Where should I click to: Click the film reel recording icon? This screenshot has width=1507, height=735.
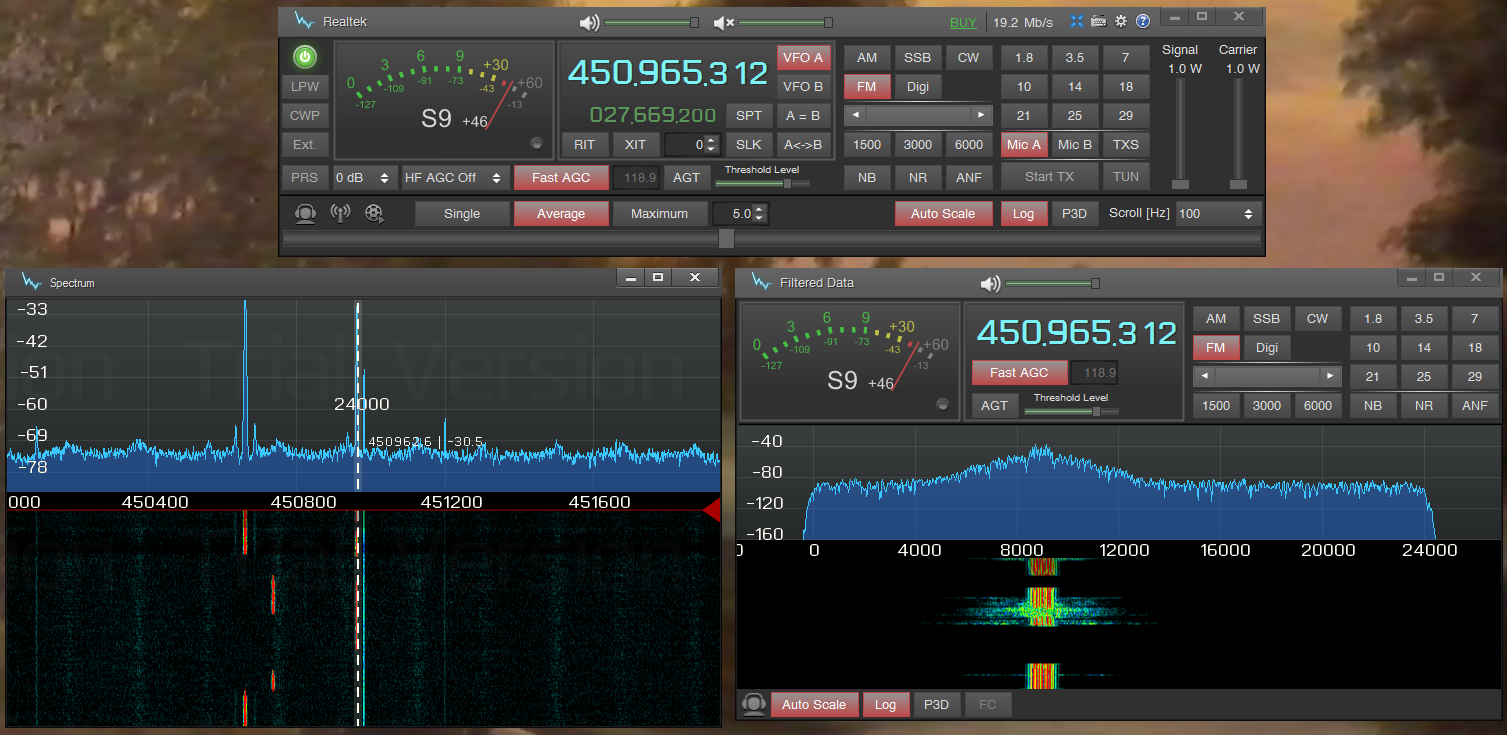tap(374, 213)
